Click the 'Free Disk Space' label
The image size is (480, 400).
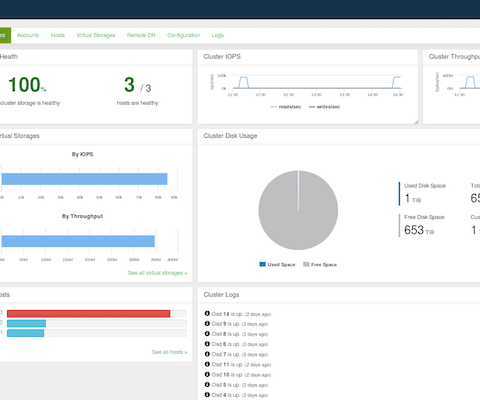tap(424, 217)
